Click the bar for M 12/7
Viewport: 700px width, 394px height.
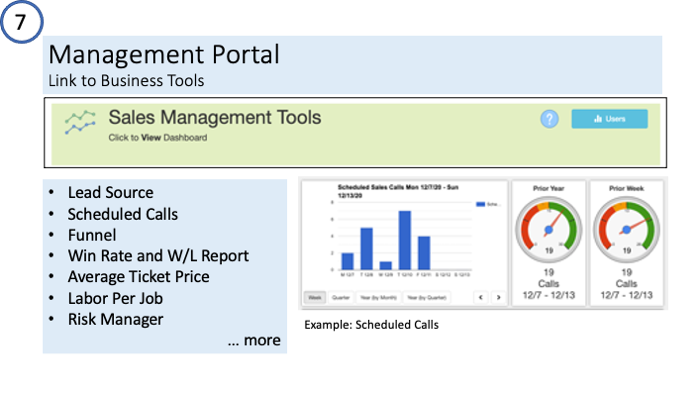point(347,261)
